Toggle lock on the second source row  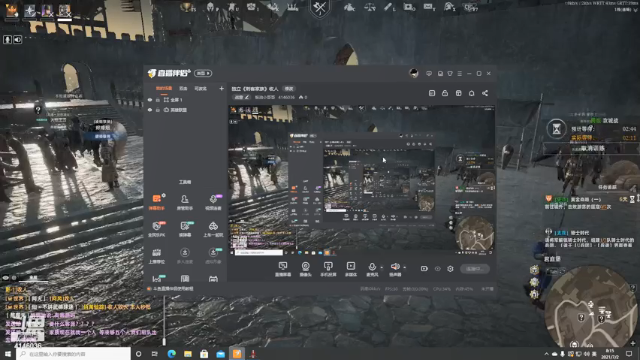tap(158, 110)
